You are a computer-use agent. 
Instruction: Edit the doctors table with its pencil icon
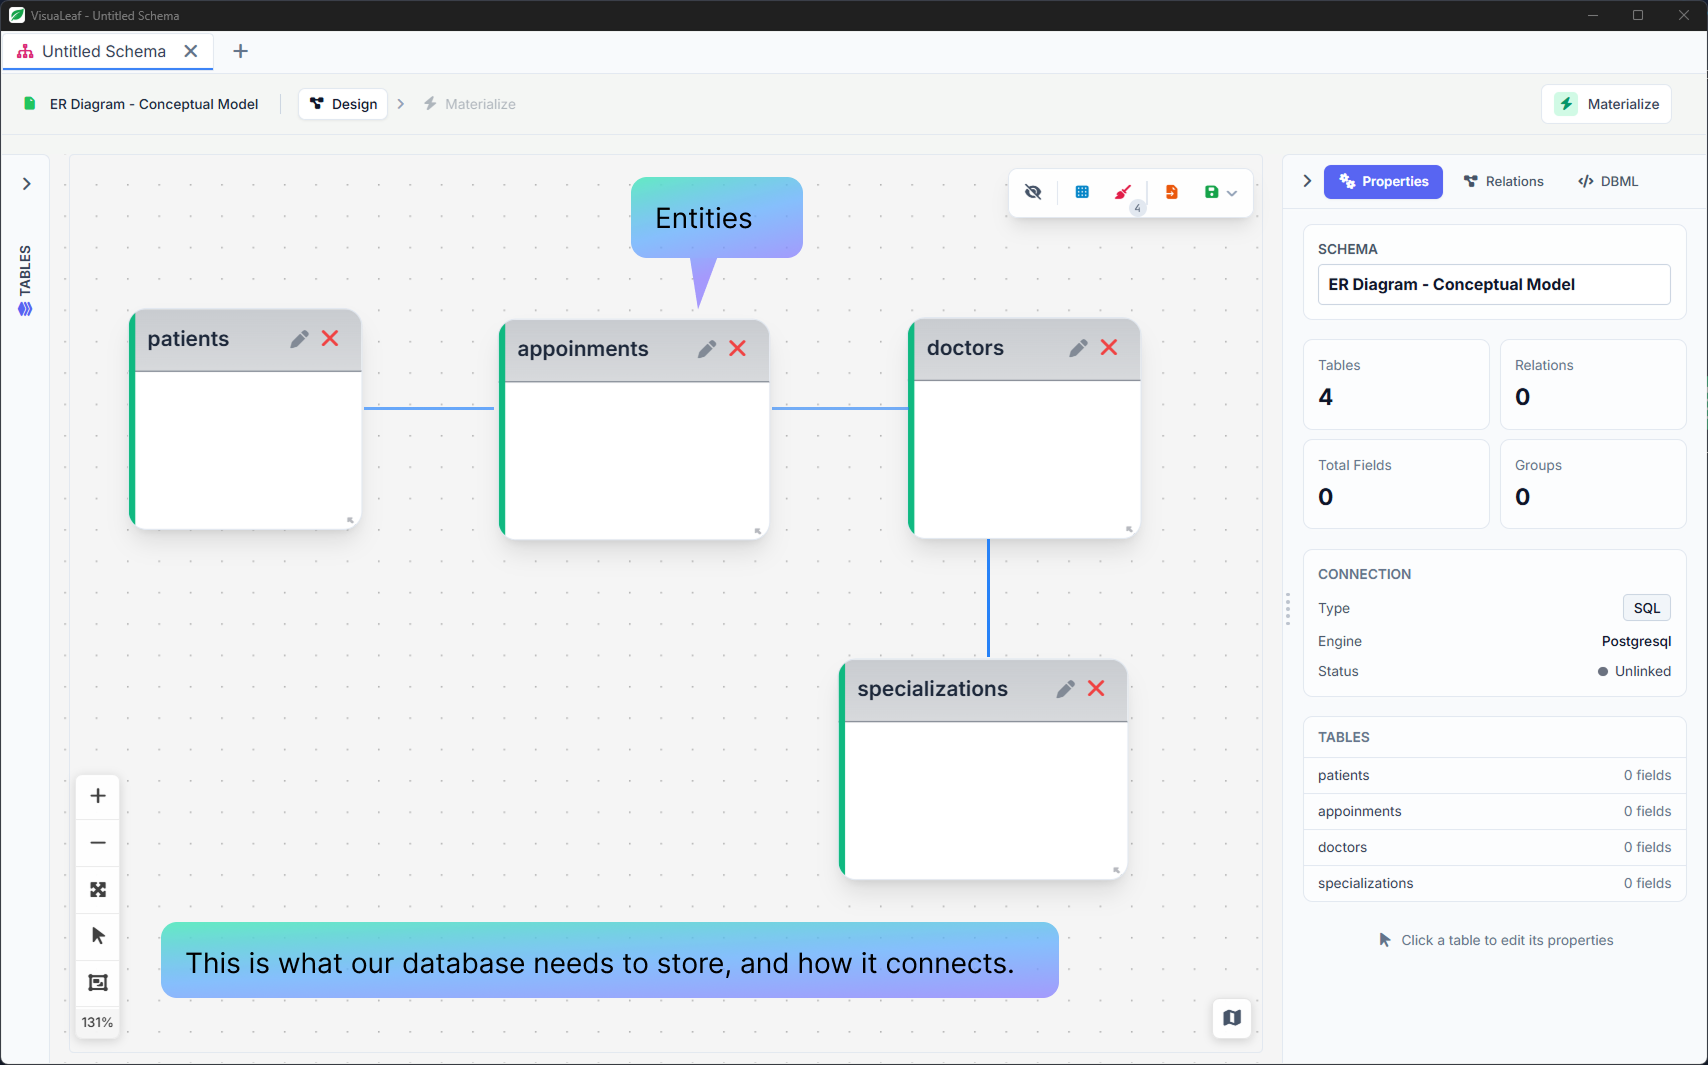(1078, 348)
